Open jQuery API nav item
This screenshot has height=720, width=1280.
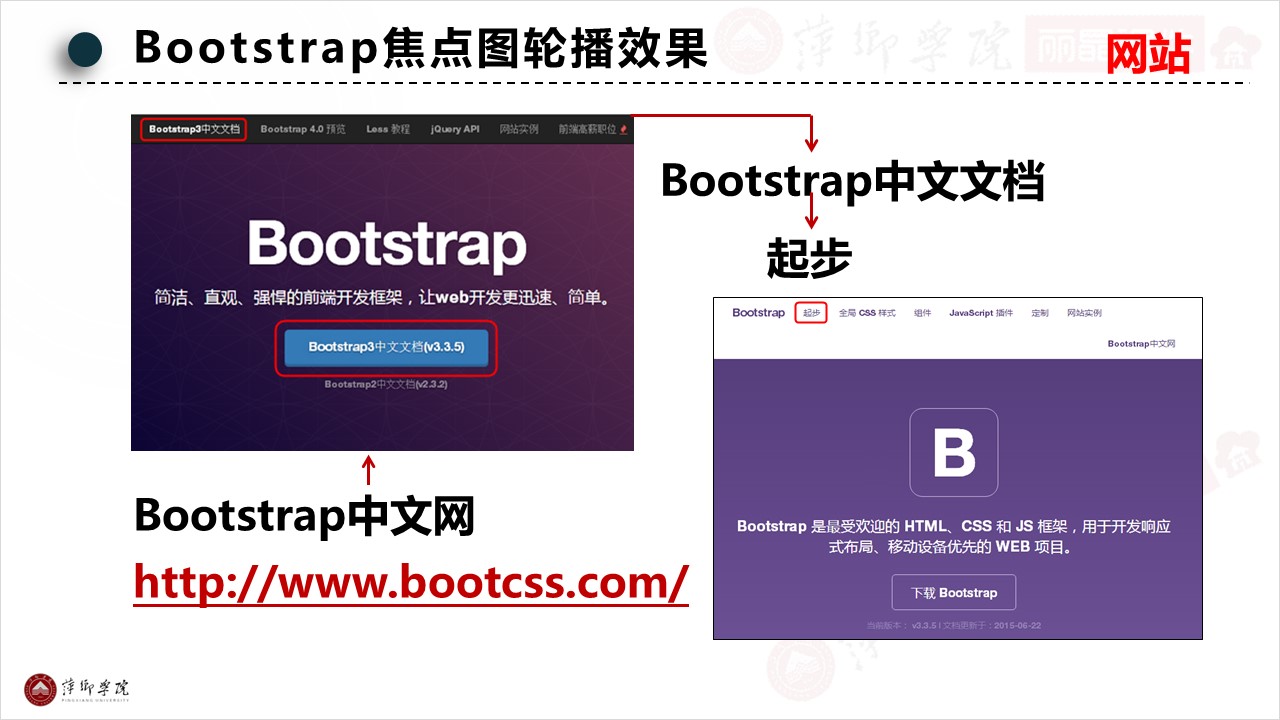click(x=455, y=129)
